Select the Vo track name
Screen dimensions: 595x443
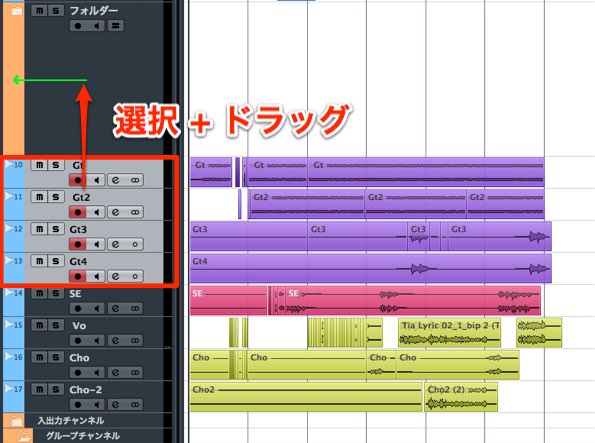[x=79, y=326]
